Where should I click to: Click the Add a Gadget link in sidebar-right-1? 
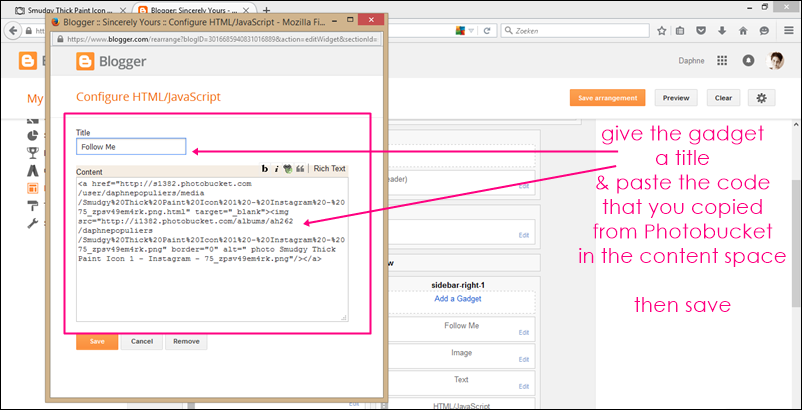pos(458,299)
